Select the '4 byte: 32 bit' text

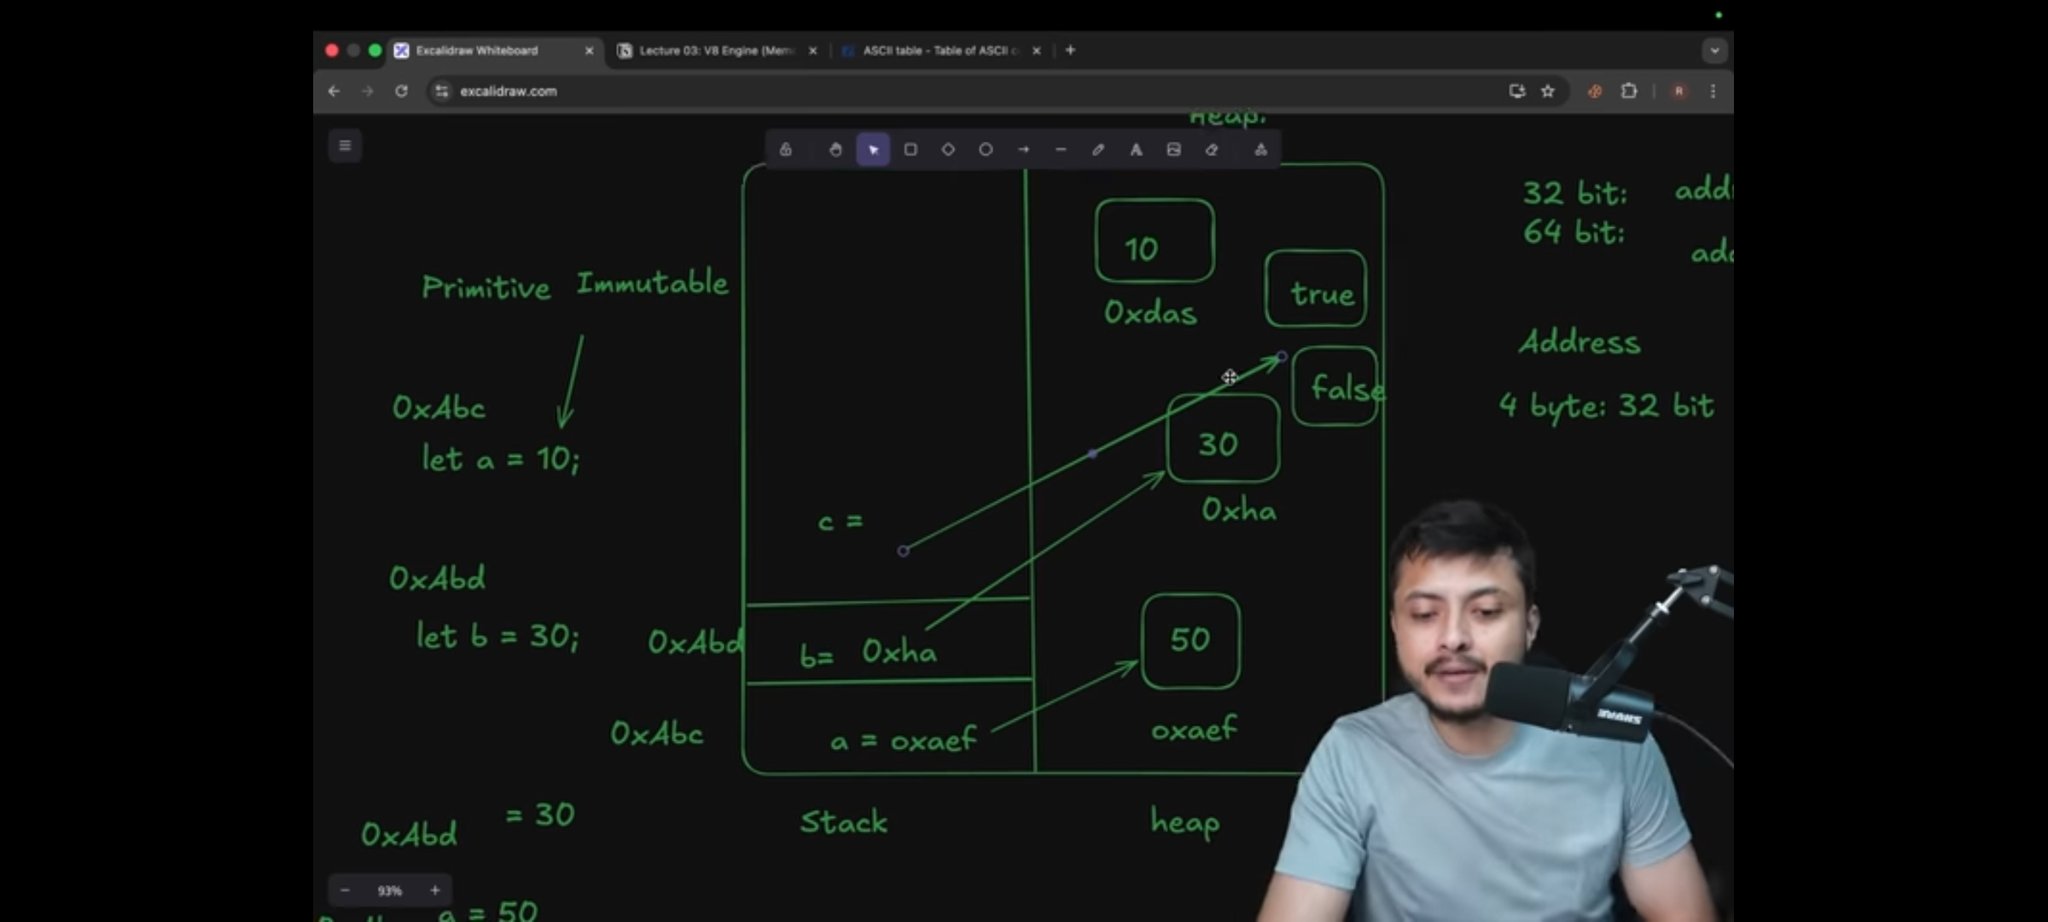1606,406
